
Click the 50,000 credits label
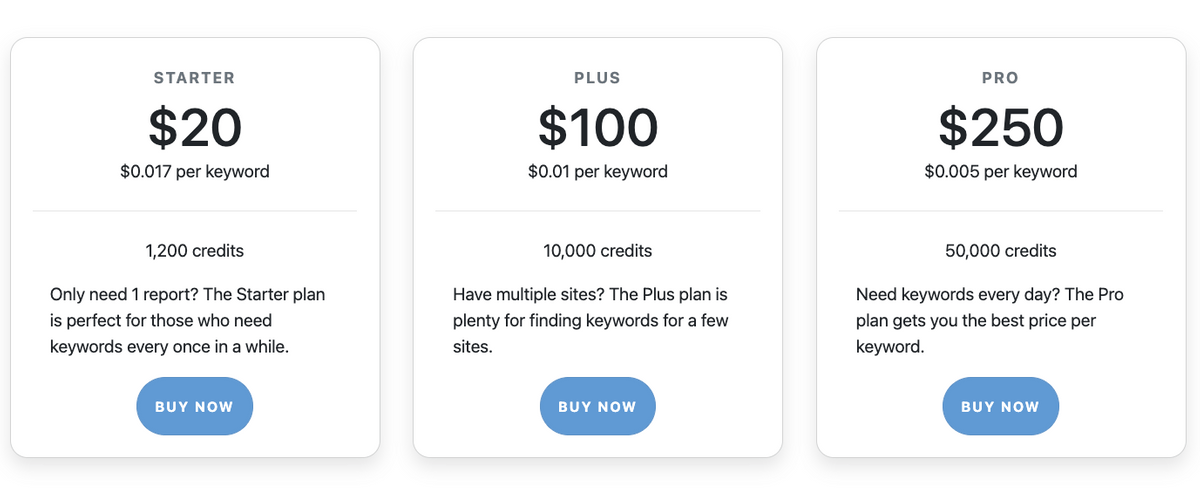[1000, 251]
